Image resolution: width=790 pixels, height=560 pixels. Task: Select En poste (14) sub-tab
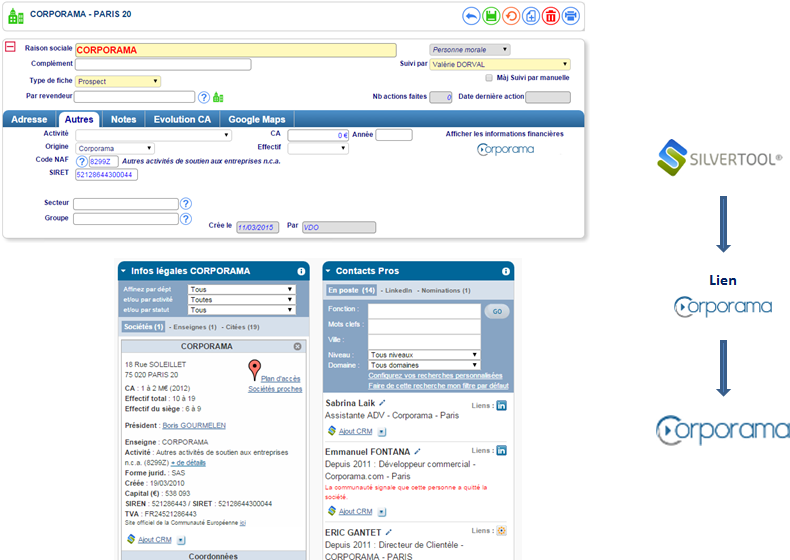tap(352, 290)
